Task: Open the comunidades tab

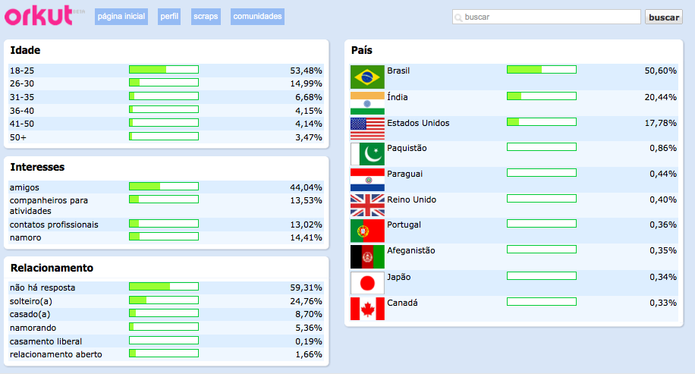Action: point(258,16)
